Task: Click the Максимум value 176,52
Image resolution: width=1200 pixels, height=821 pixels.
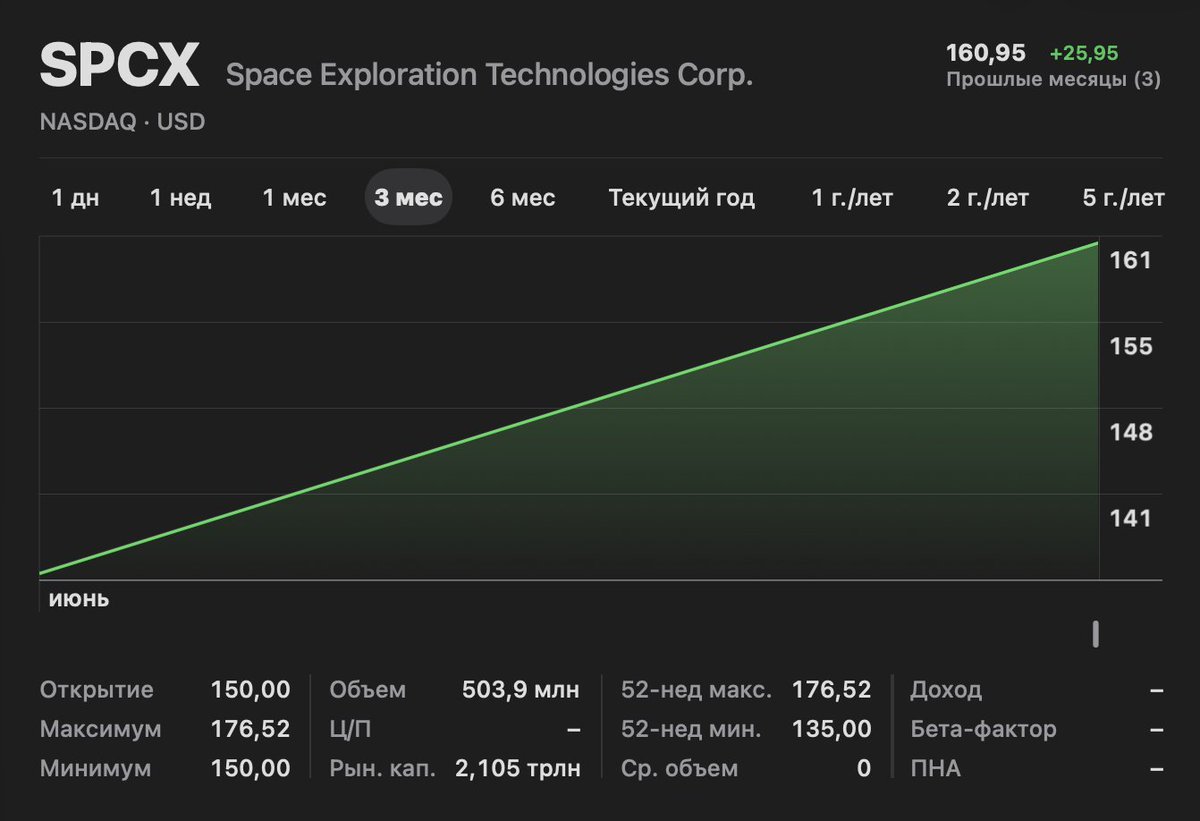Action: point(250,729)
